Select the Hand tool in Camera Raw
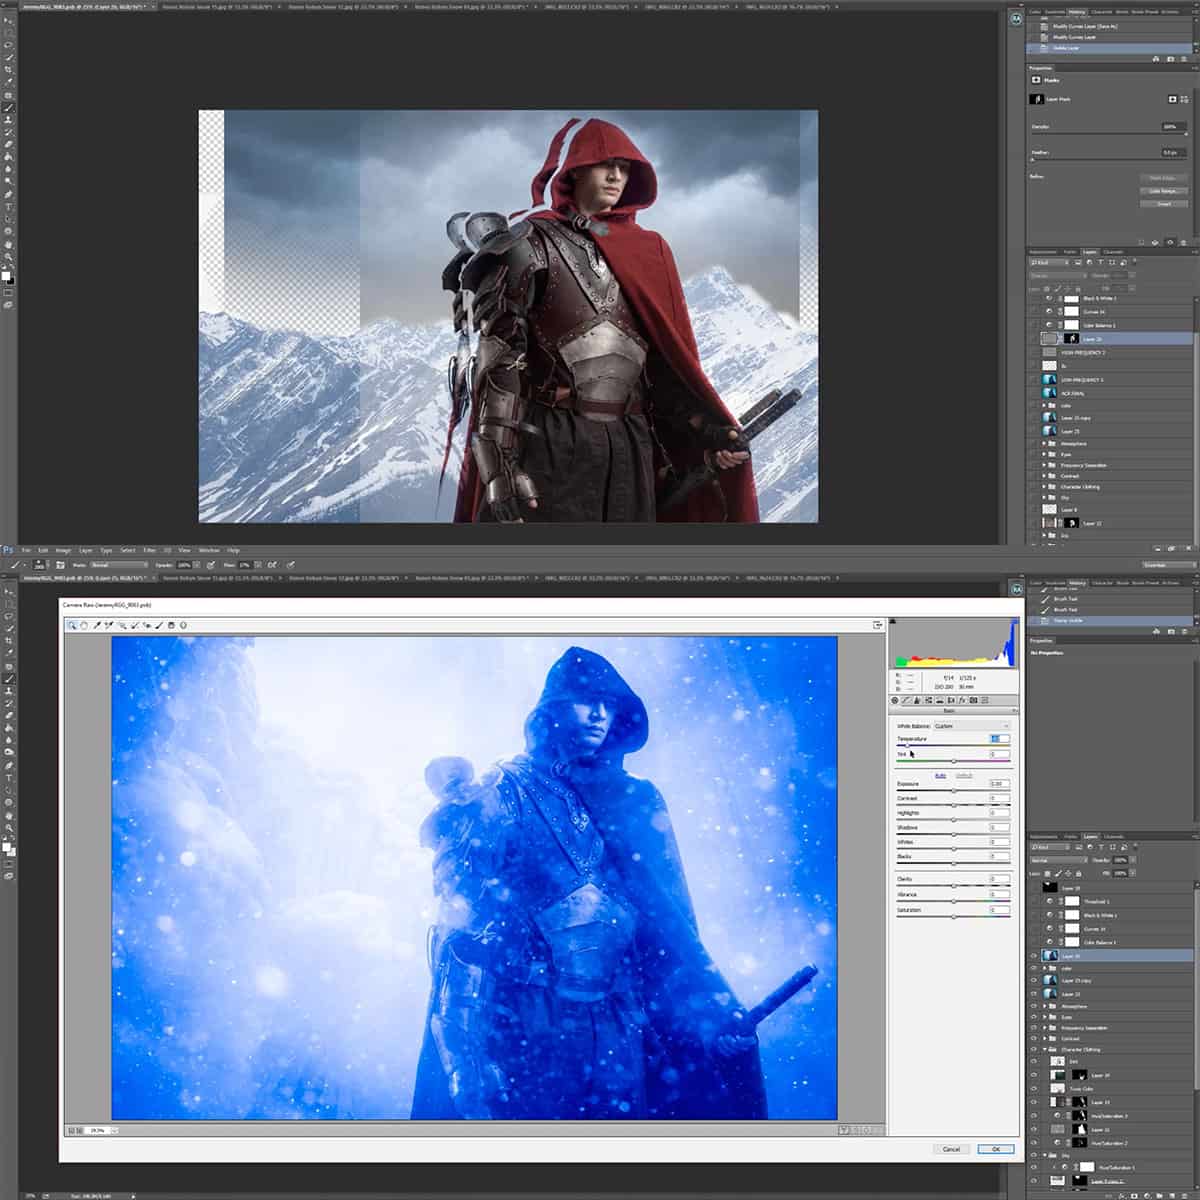Image resolution: width=1200 pixels, height=1200 pixels. point(84,625)
